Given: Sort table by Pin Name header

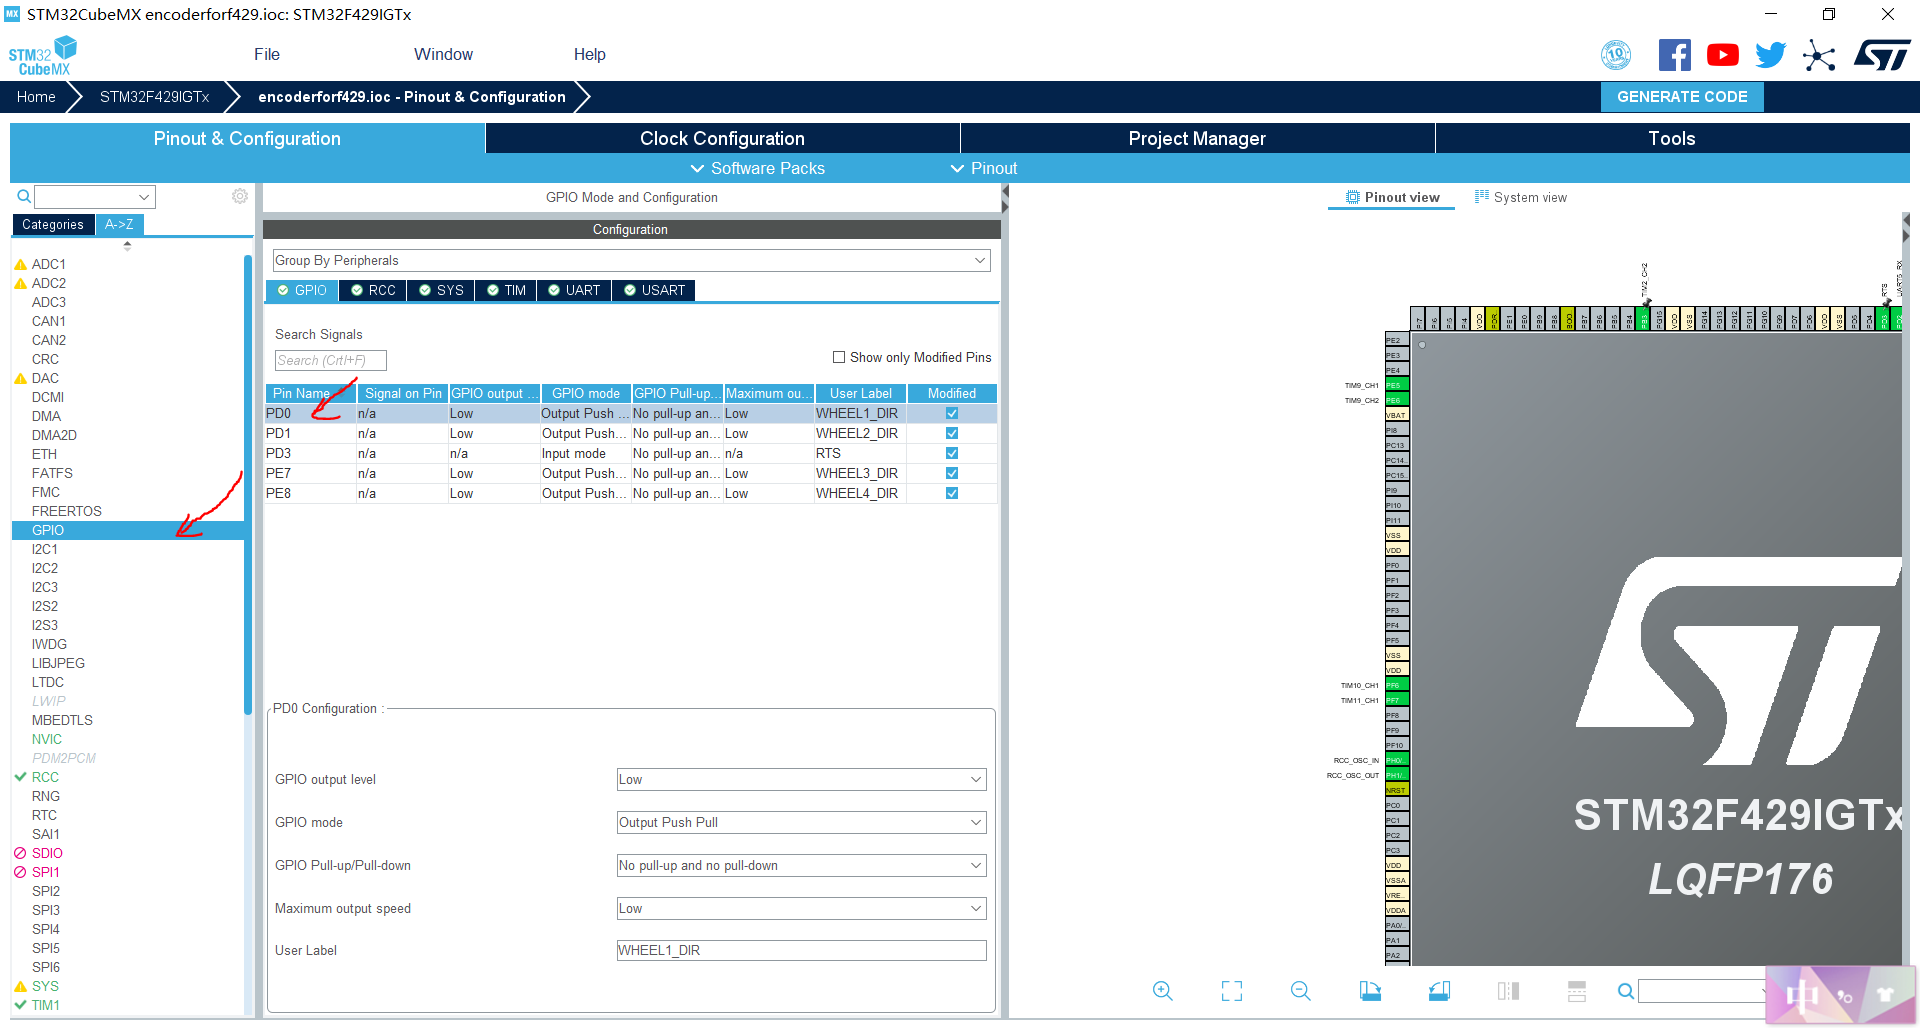Looking at the screenshot, I should (x=310, y=393).
